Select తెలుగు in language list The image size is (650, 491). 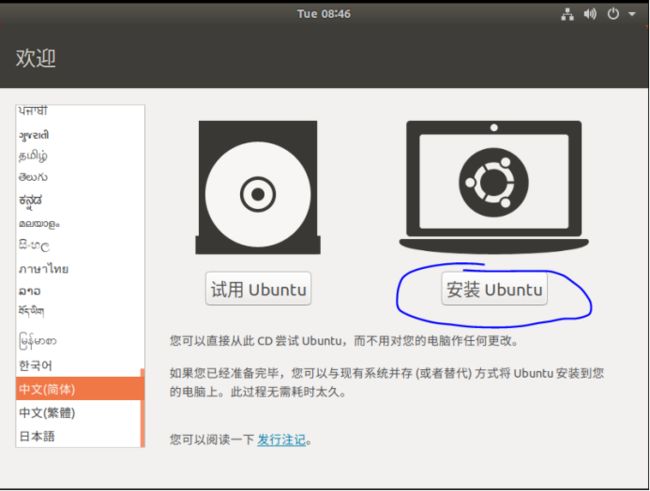click(x=78, y=177)
